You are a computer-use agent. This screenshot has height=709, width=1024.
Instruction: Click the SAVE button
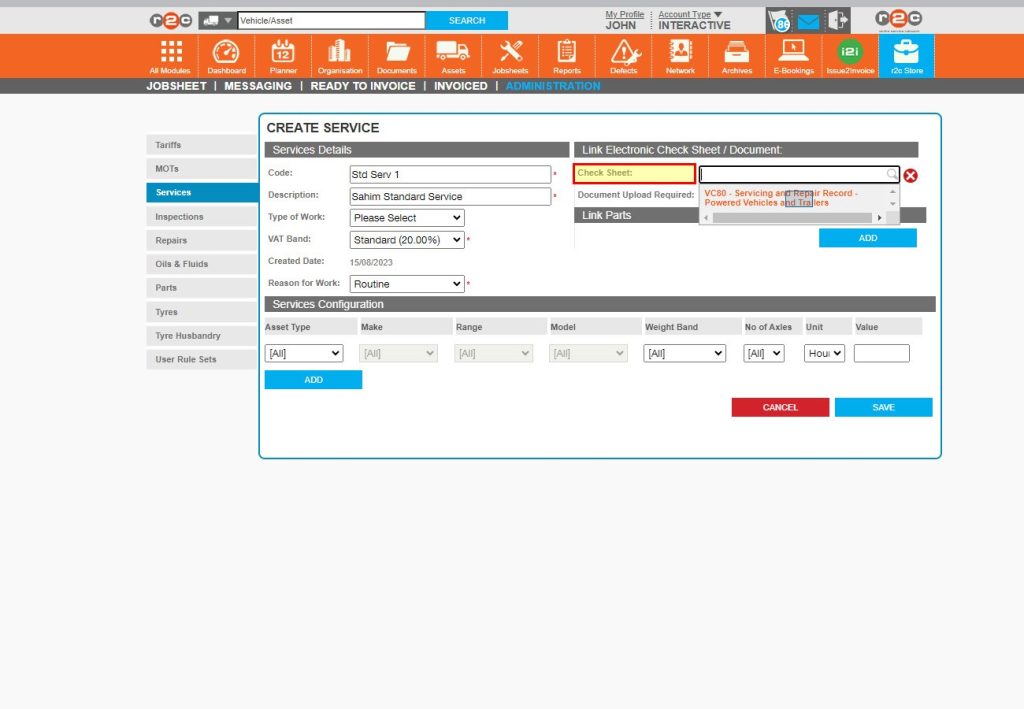coord(883,407)
